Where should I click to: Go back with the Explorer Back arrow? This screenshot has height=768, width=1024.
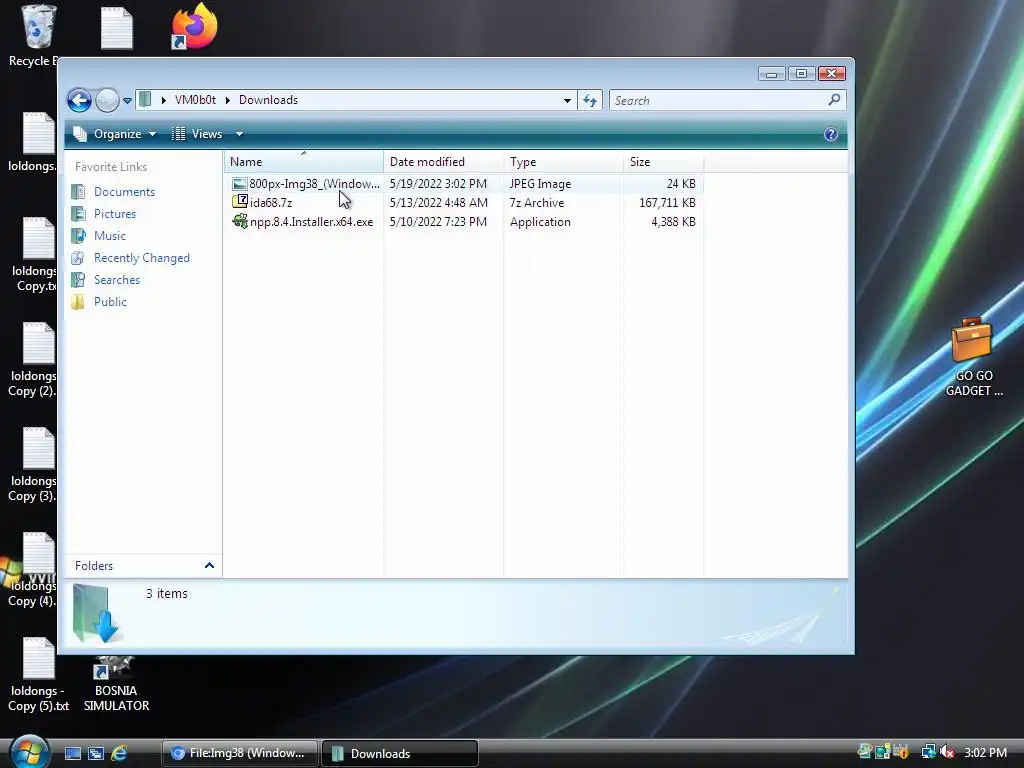(x=79, y=101)
